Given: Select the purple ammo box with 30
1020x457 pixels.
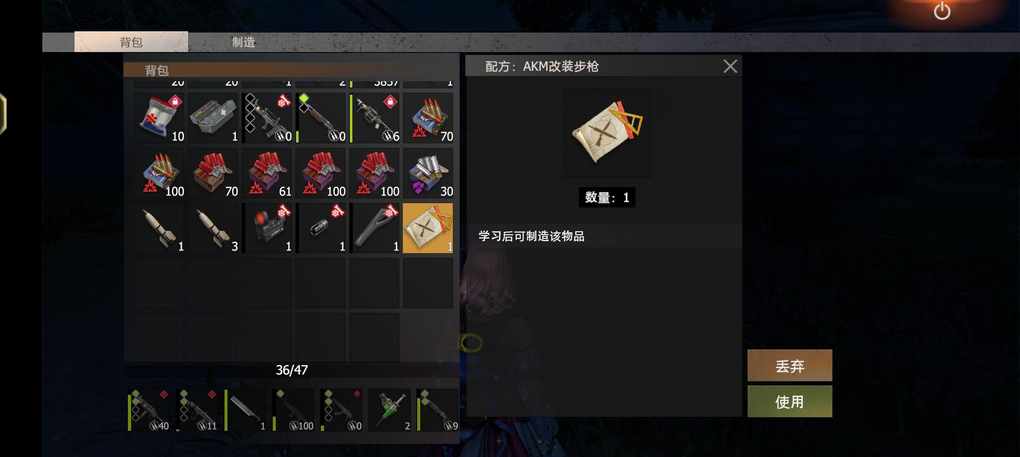Looking at the screenshot, I should pos(428,173).
